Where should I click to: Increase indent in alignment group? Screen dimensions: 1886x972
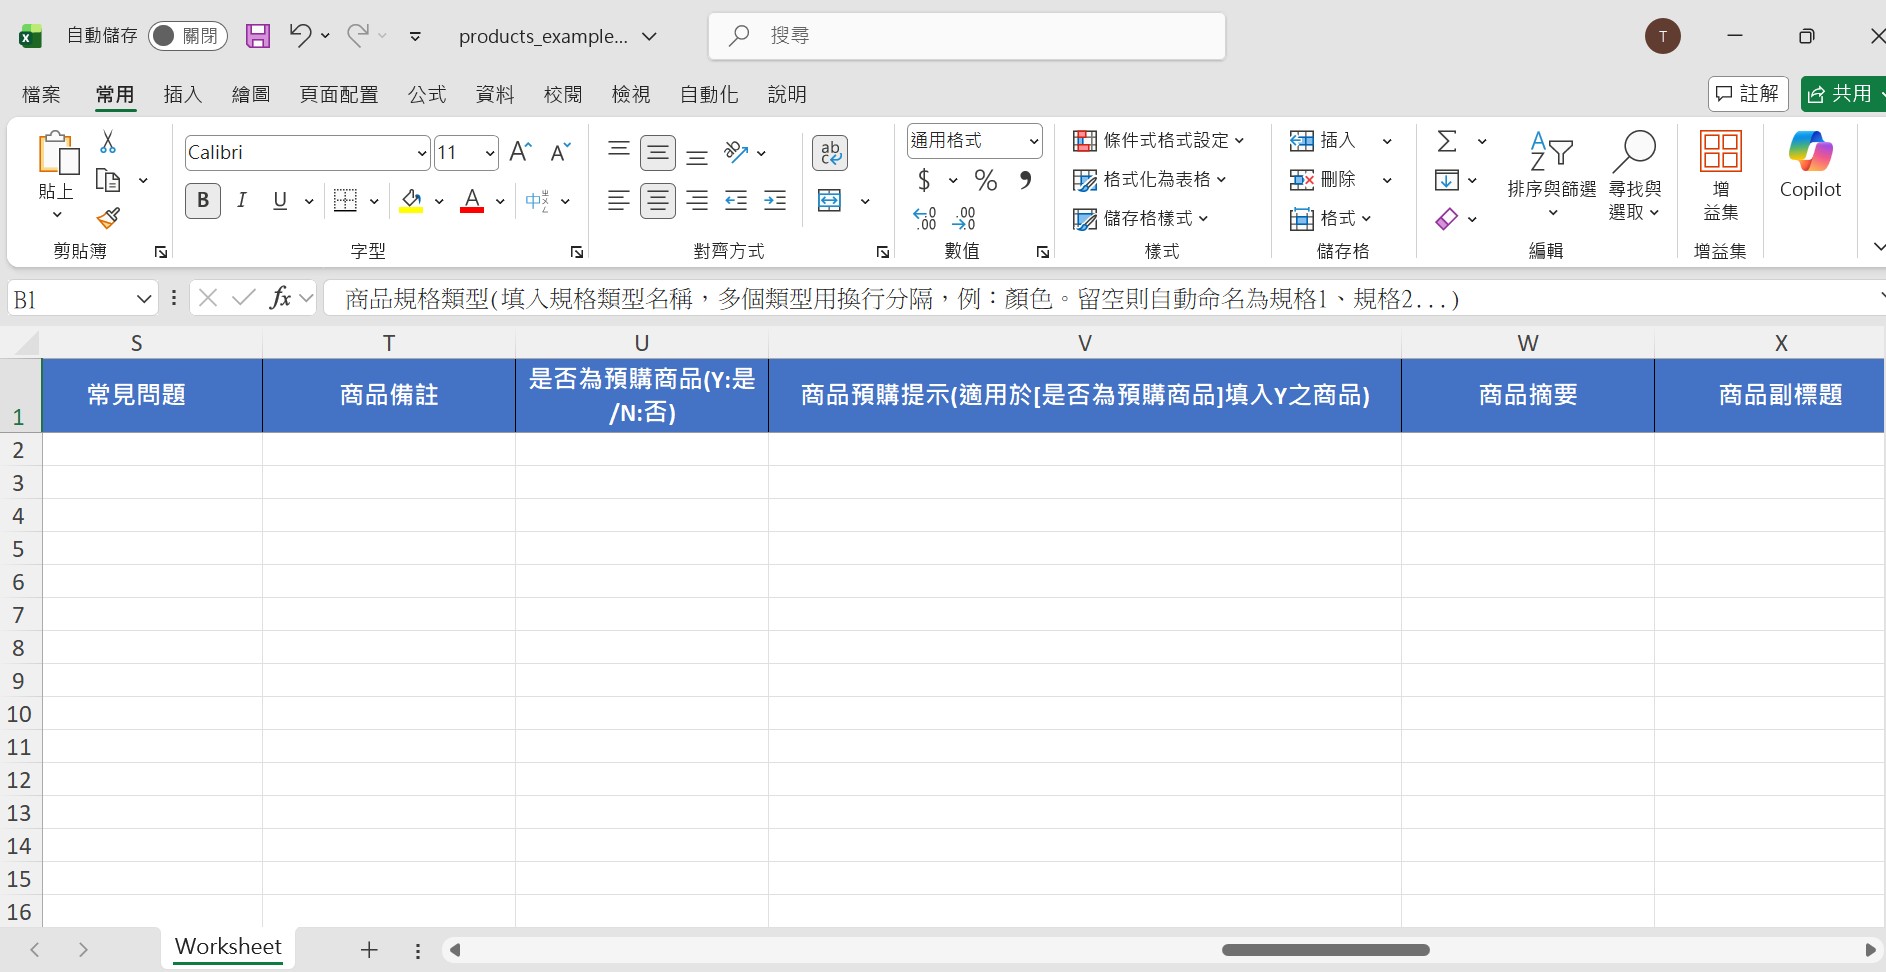pos(775,201)
